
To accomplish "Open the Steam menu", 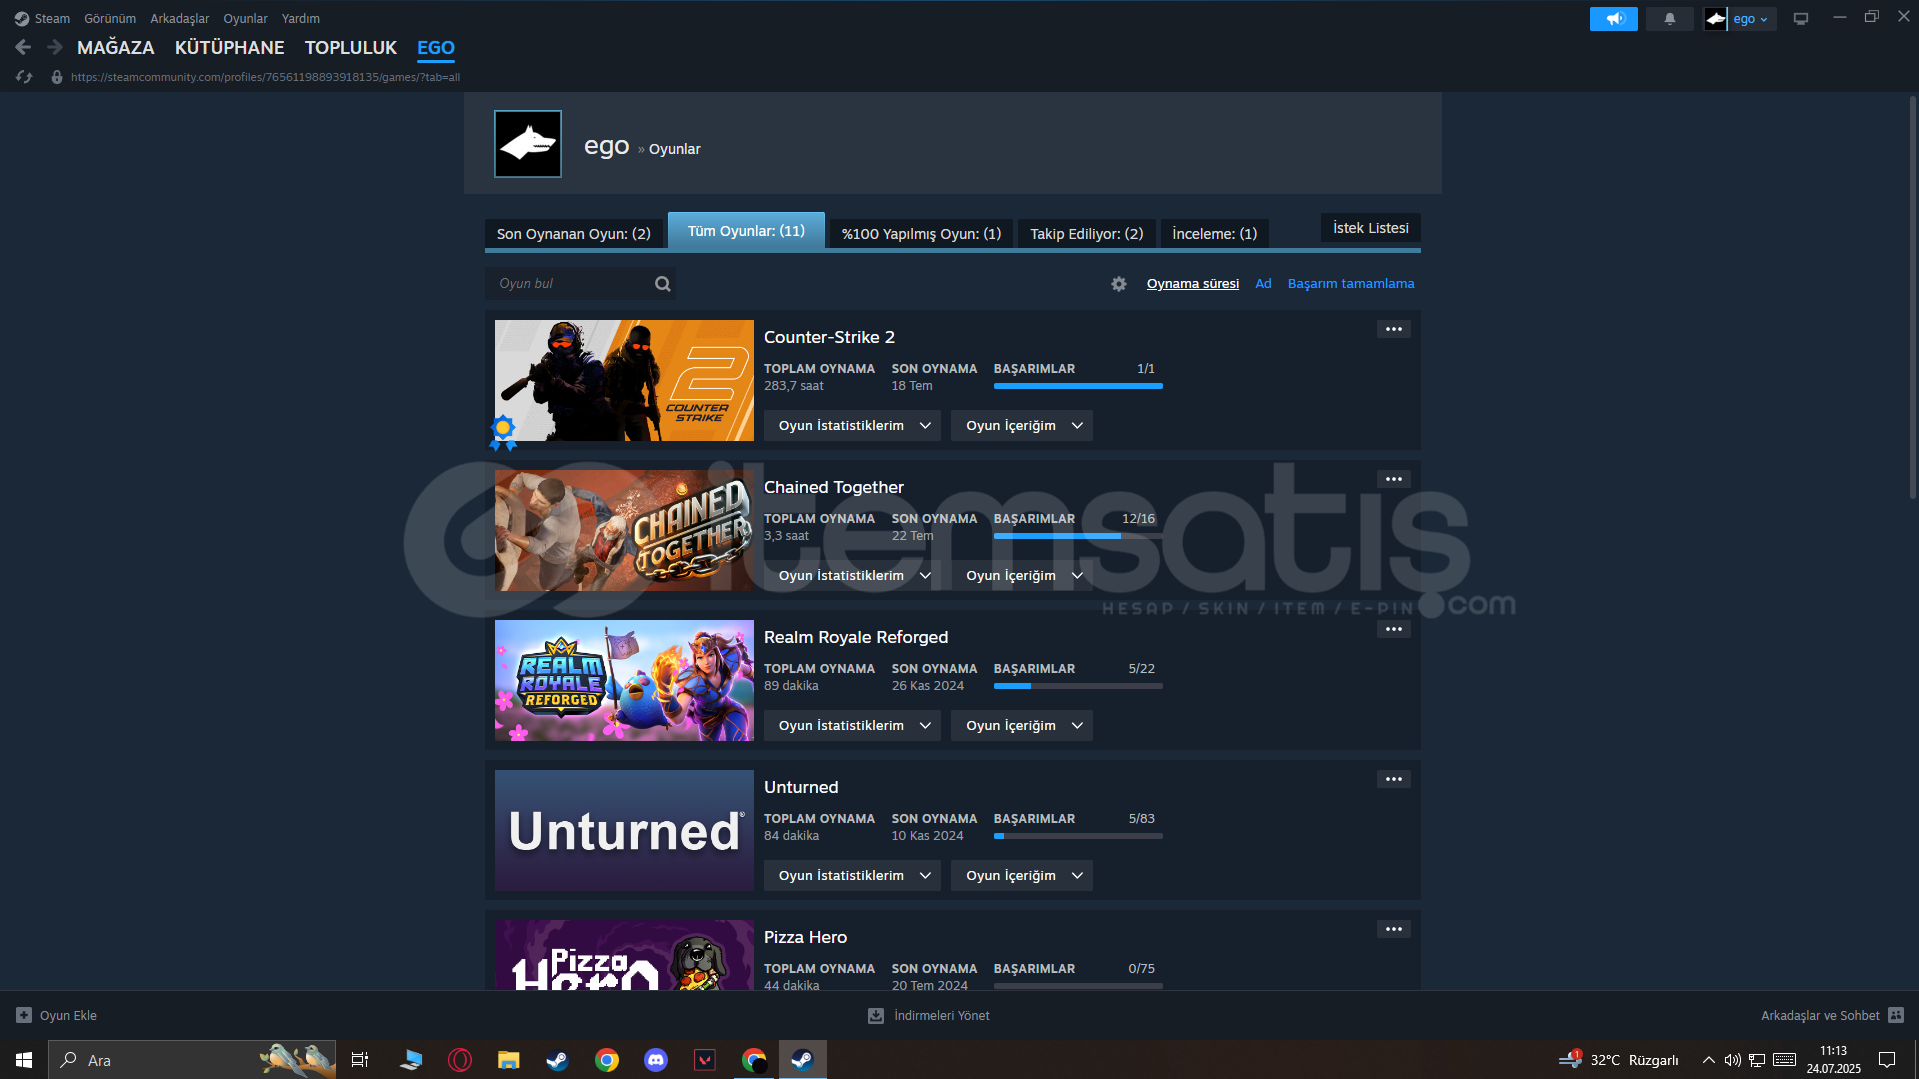I will [52, 19].
